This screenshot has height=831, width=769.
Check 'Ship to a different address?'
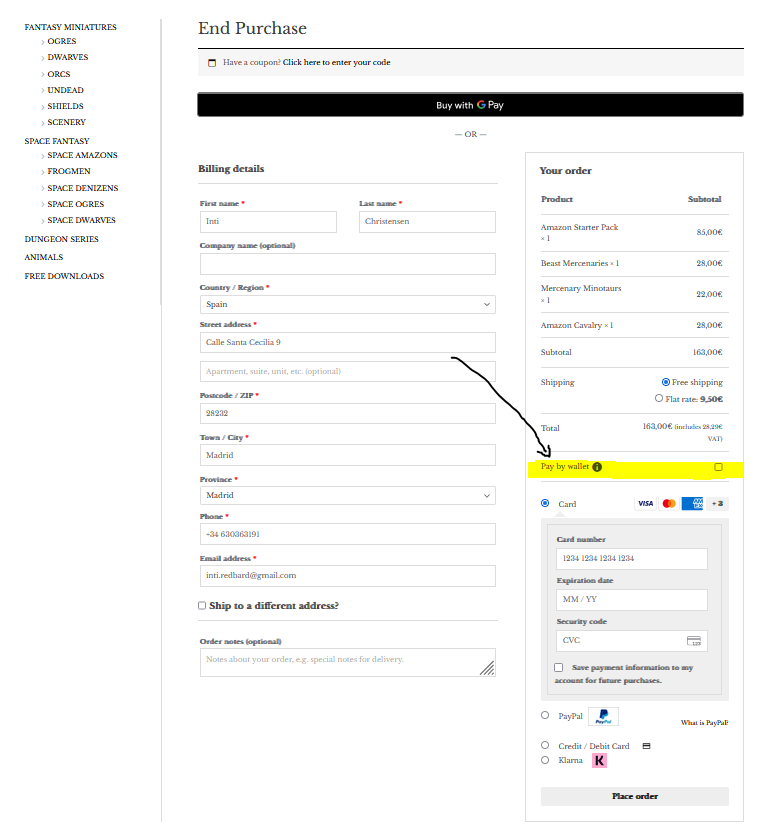(x=202, y=605)
